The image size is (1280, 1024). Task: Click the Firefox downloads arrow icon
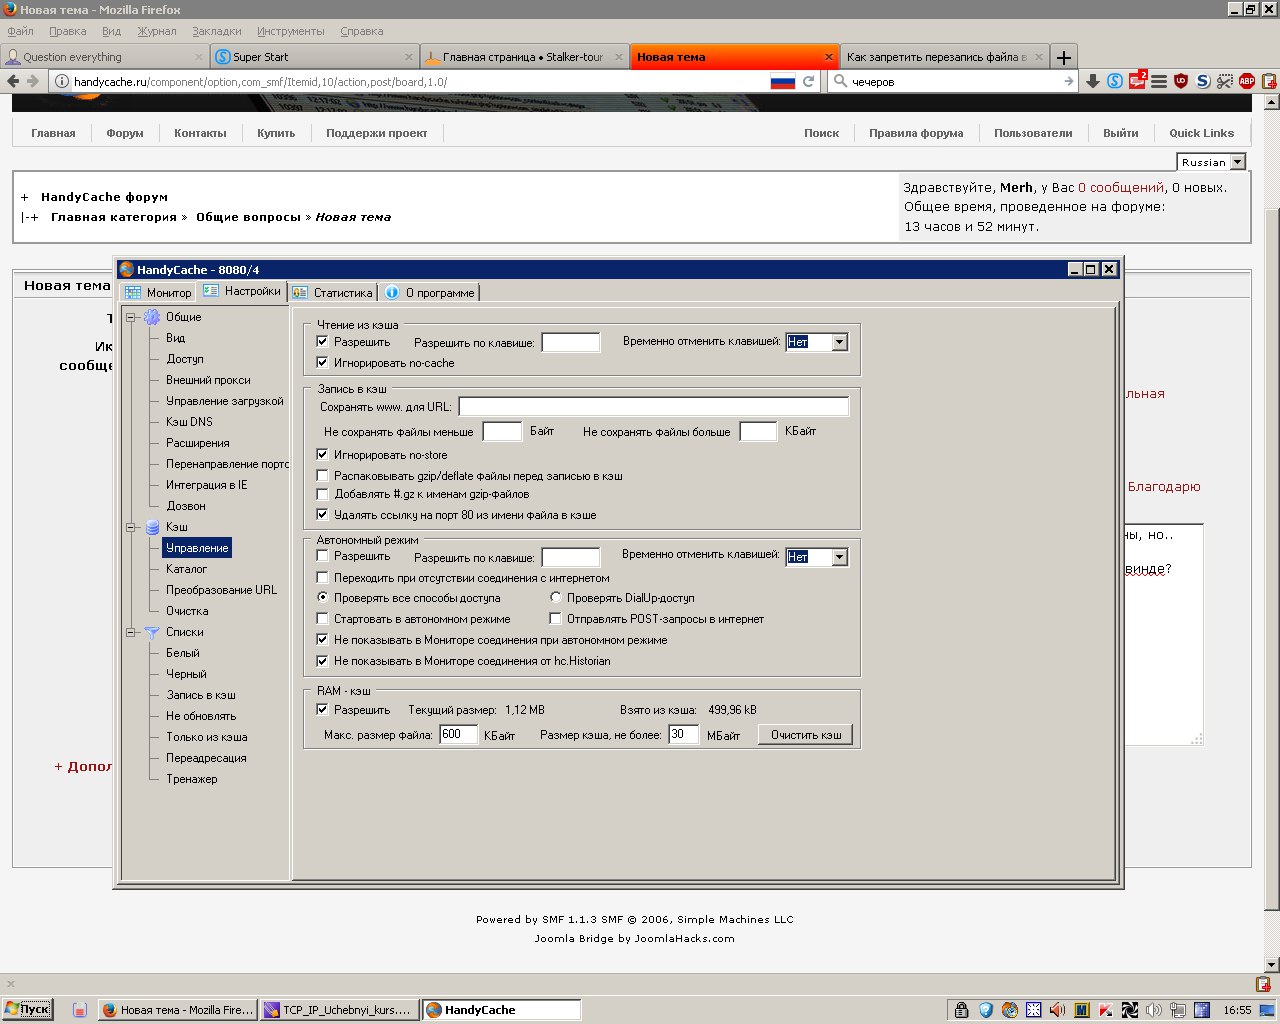[1093, 82]
